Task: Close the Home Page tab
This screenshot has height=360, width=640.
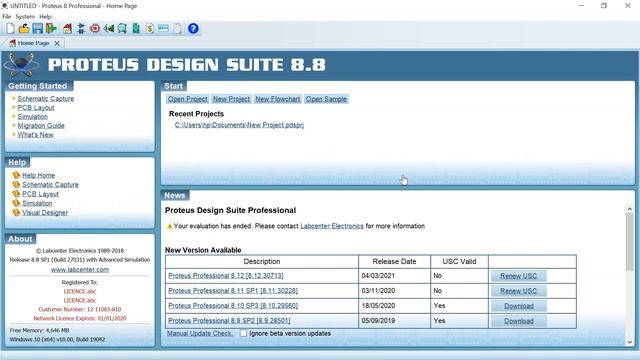Action: coord(57,43)
